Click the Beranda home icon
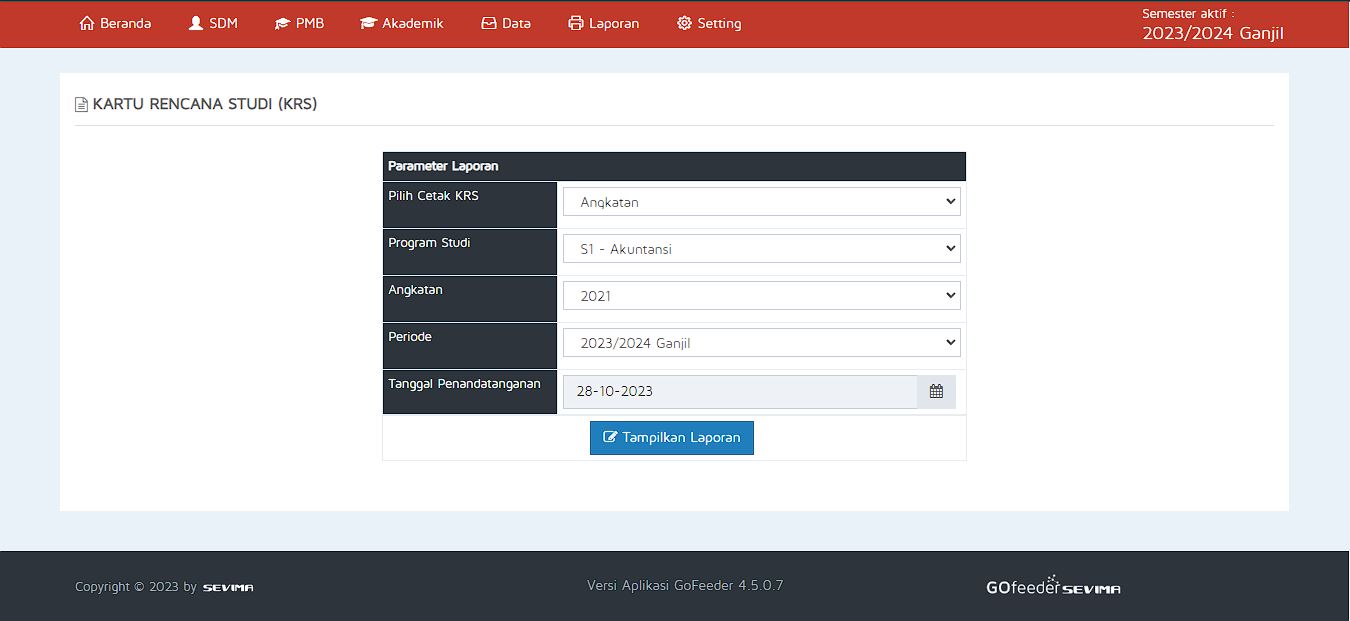 (87, 23)
